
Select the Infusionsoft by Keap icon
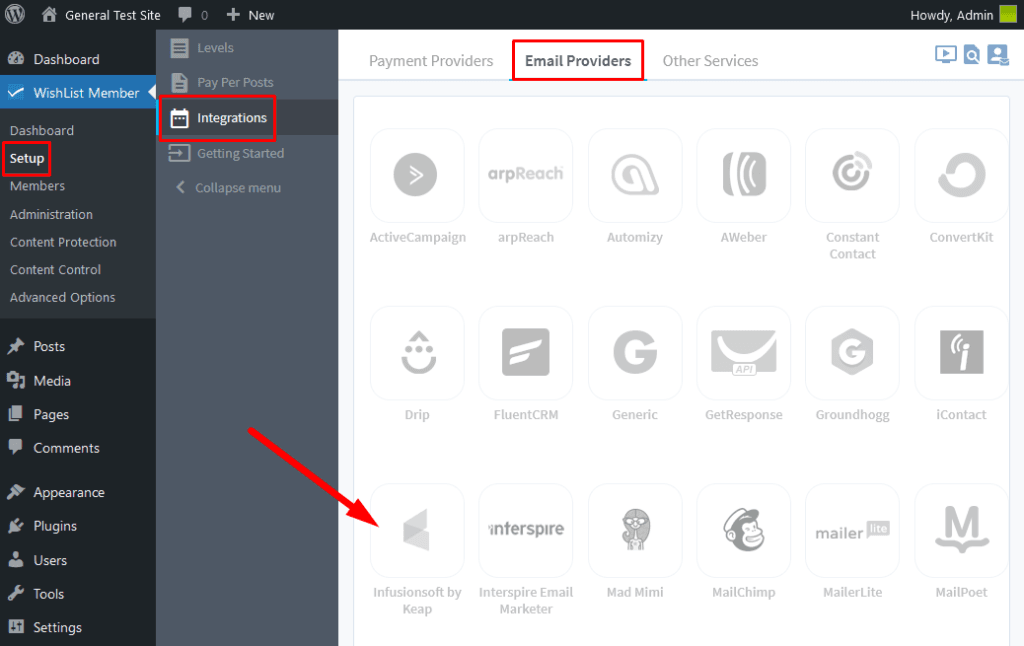417,530
